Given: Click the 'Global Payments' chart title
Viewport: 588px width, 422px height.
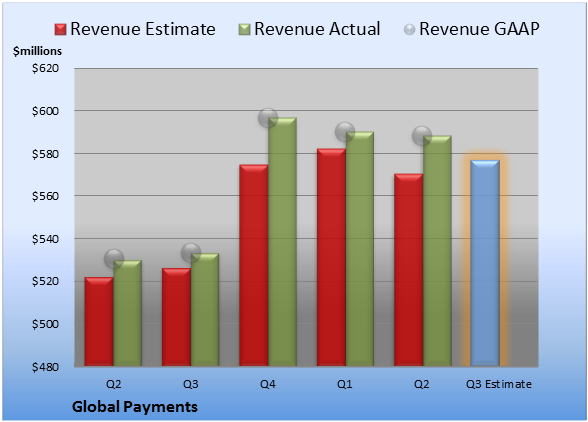Looking at the screenshot, I should point(135,407).
